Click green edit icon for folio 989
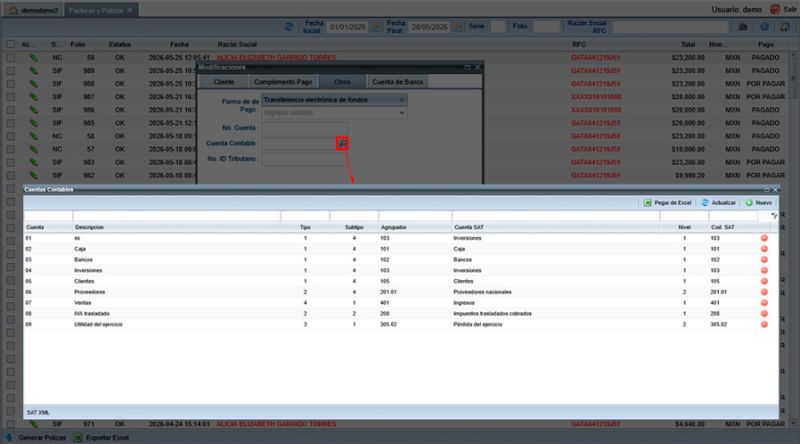Screen dimensions: 800x444 pos(33,70)
